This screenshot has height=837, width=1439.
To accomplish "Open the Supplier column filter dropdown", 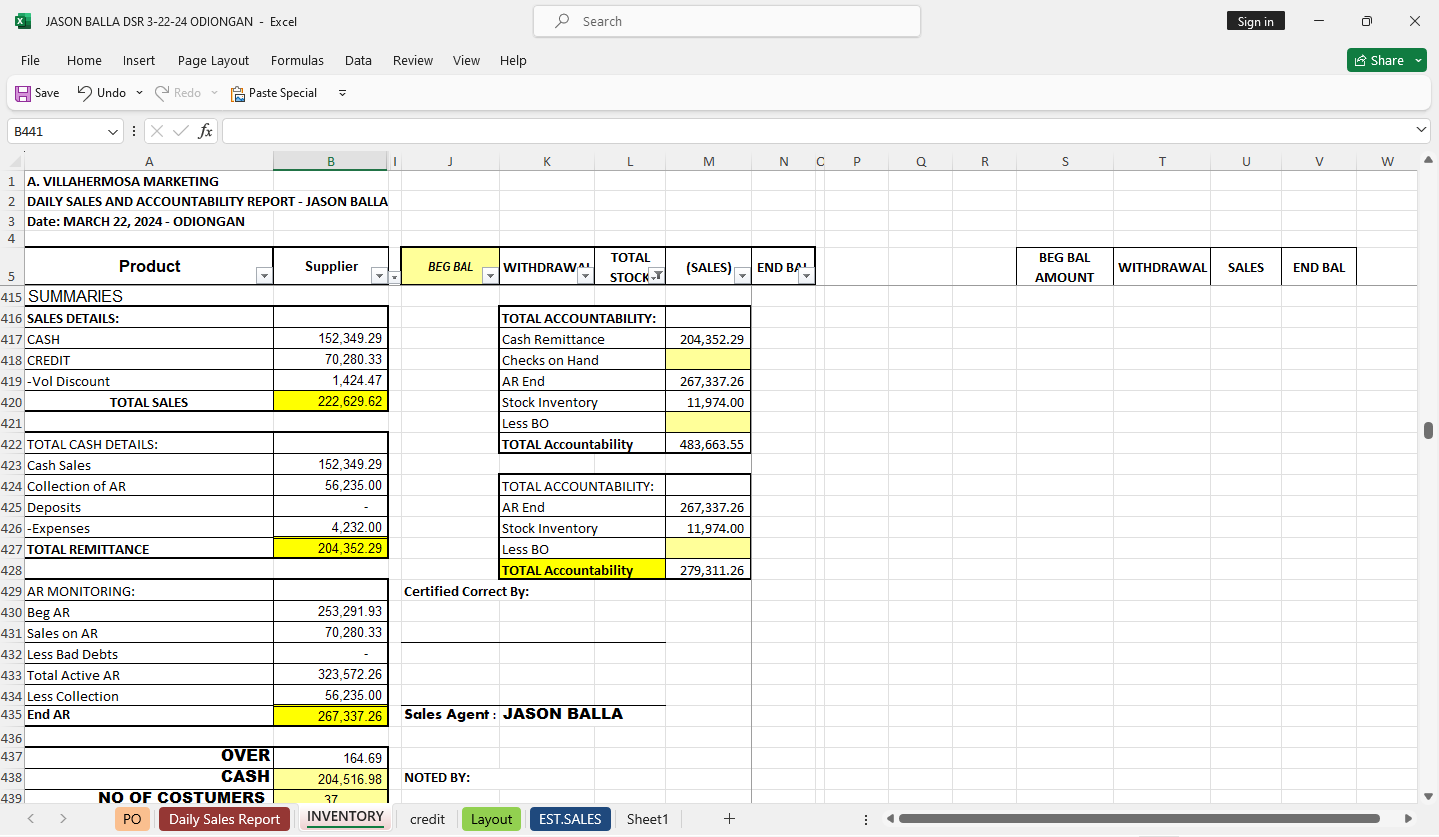I will click(379, 276).
